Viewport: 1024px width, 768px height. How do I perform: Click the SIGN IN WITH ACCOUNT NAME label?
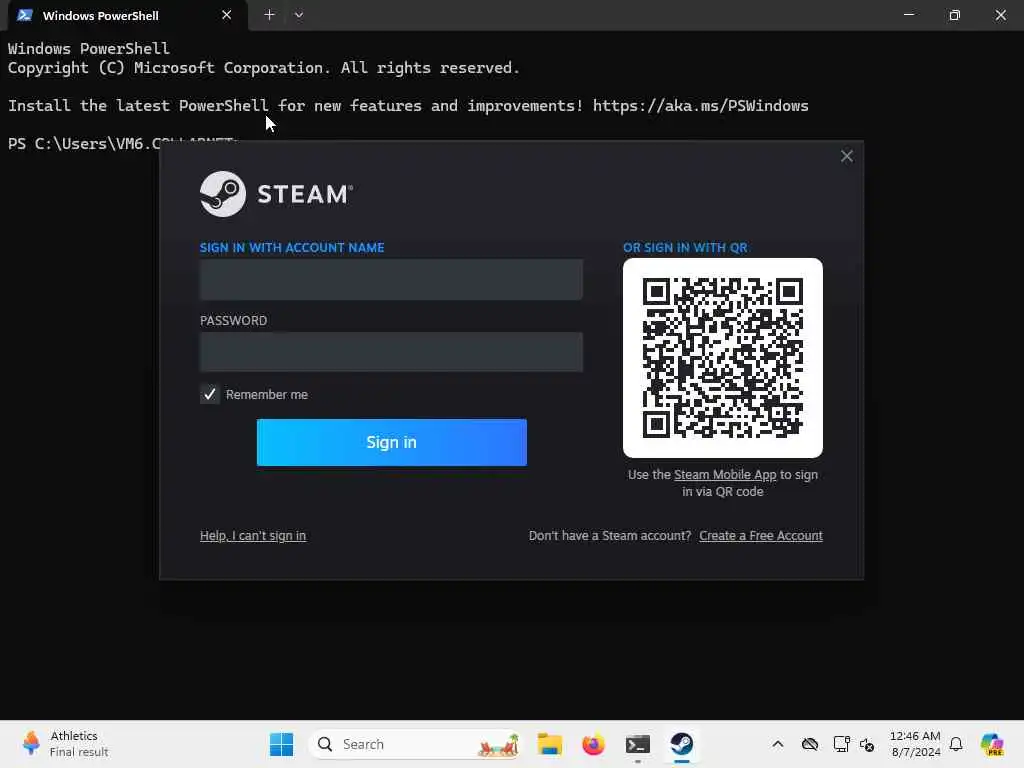coord(292,248)
